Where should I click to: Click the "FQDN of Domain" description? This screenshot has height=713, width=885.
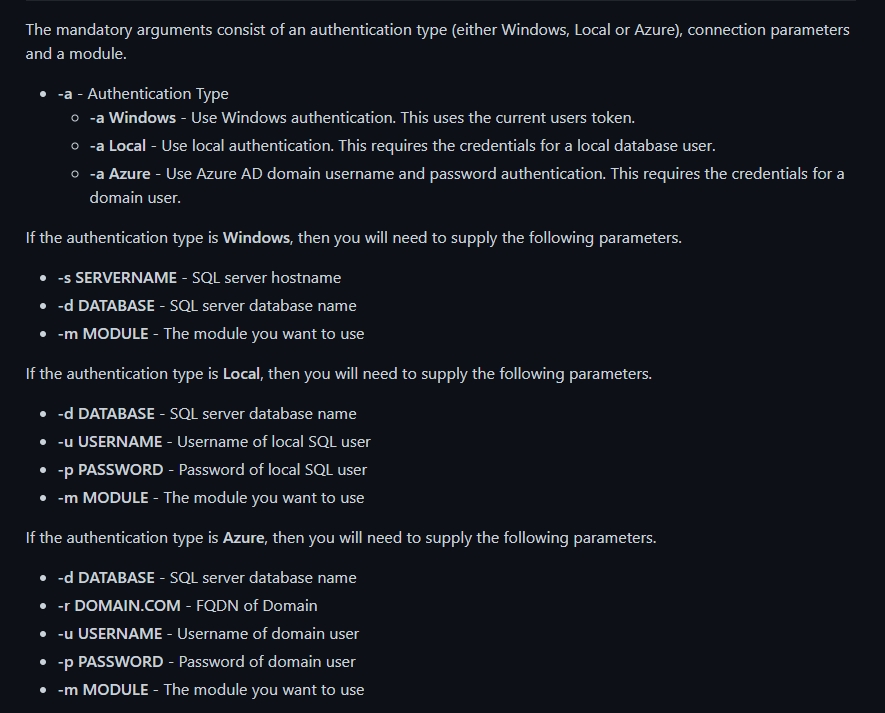tap(256, 605)
